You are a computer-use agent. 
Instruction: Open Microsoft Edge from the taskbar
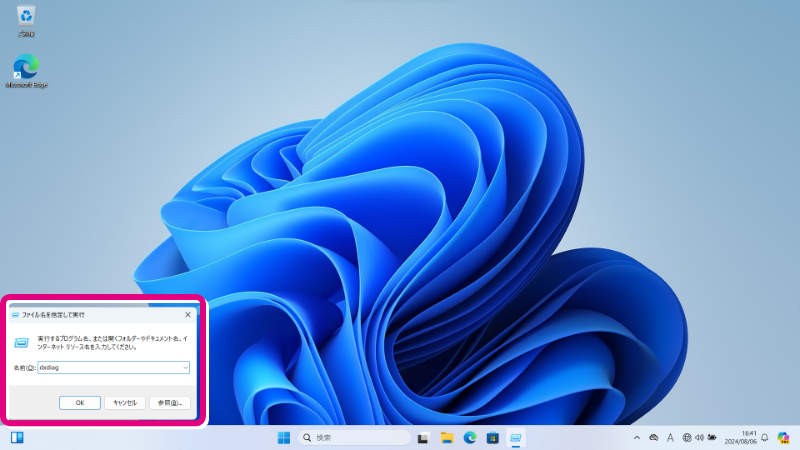pyautogui.click(x=469, y=438)
